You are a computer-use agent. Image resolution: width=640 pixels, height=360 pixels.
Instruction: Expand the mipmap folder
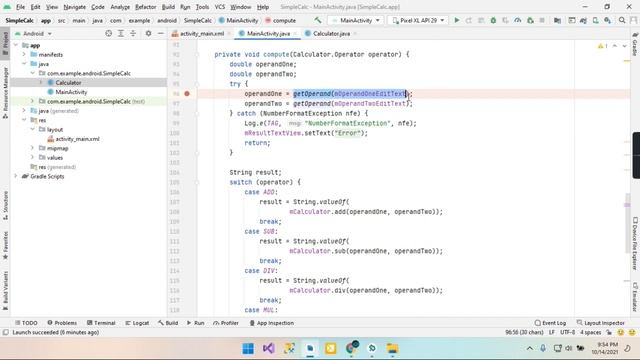tap(33, 148)
